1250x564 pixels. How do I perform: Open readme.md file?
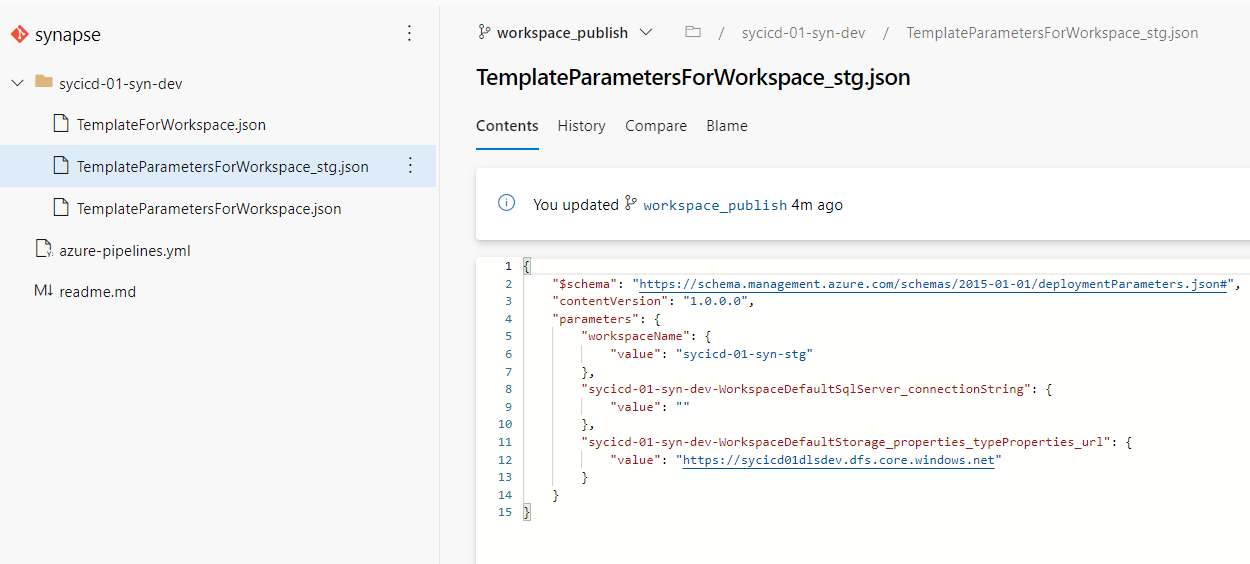(97, 292)
